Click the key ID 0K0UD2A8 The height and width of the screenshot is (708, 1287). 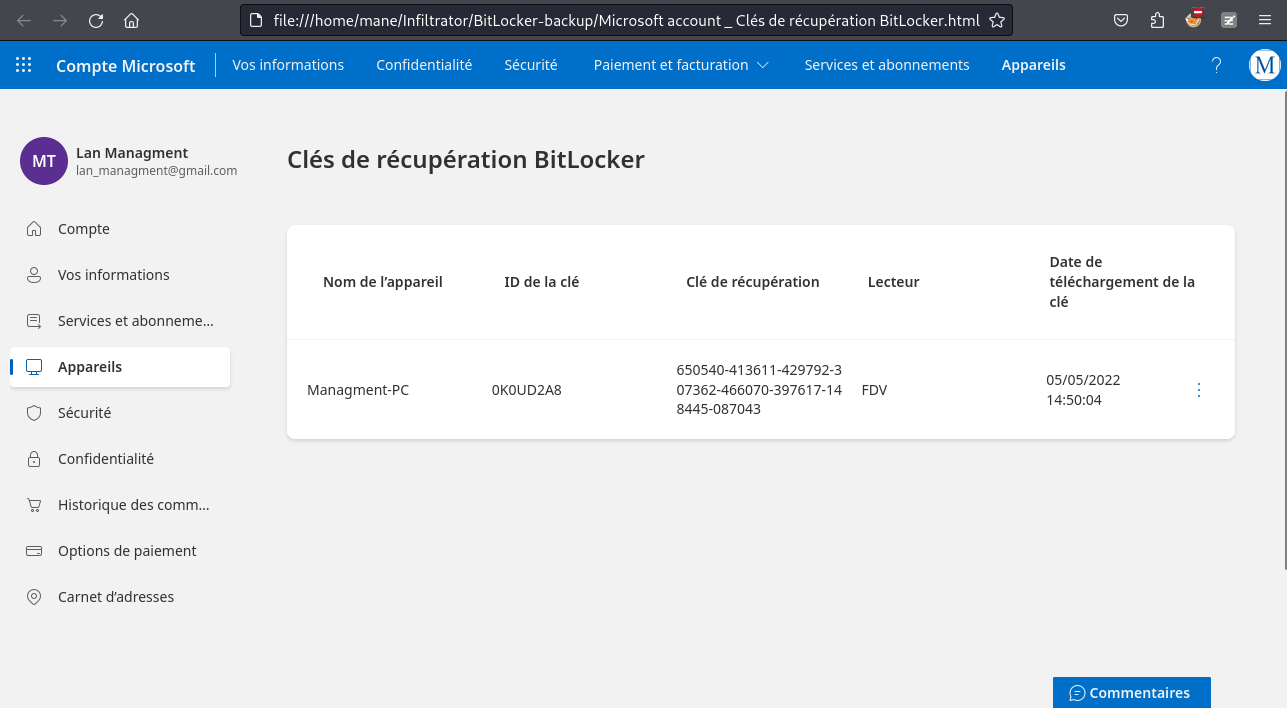tap(527, 390)
